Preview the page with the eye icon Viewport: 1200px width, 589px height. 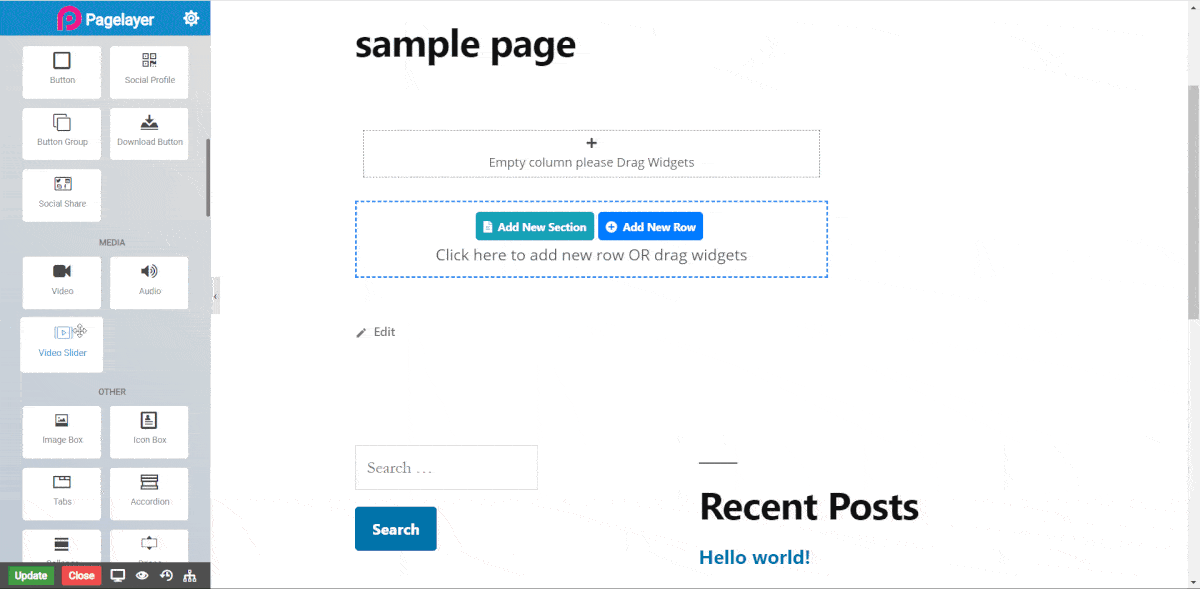pyautogui.click(x=141, y=576)
